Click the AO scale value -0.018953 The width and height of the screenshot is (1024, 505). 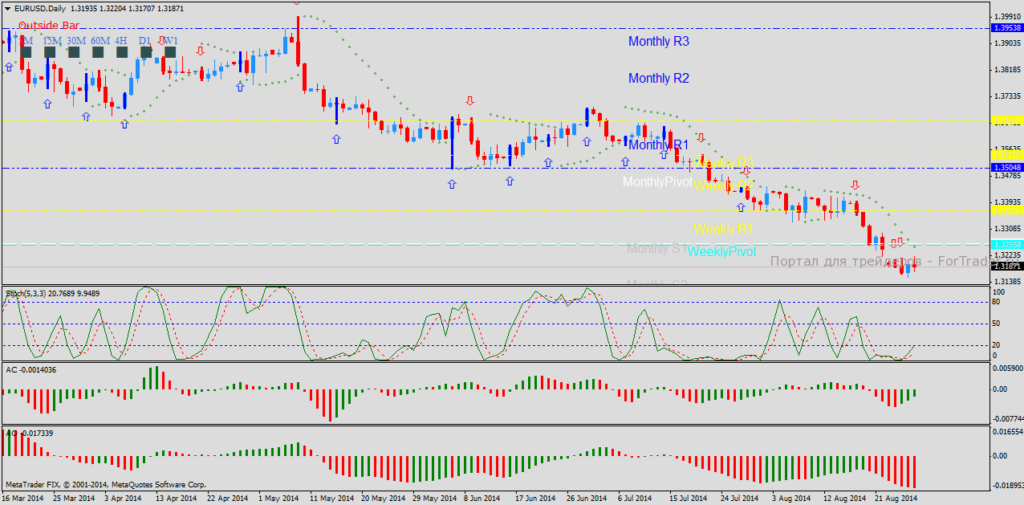click(1008, 486)
